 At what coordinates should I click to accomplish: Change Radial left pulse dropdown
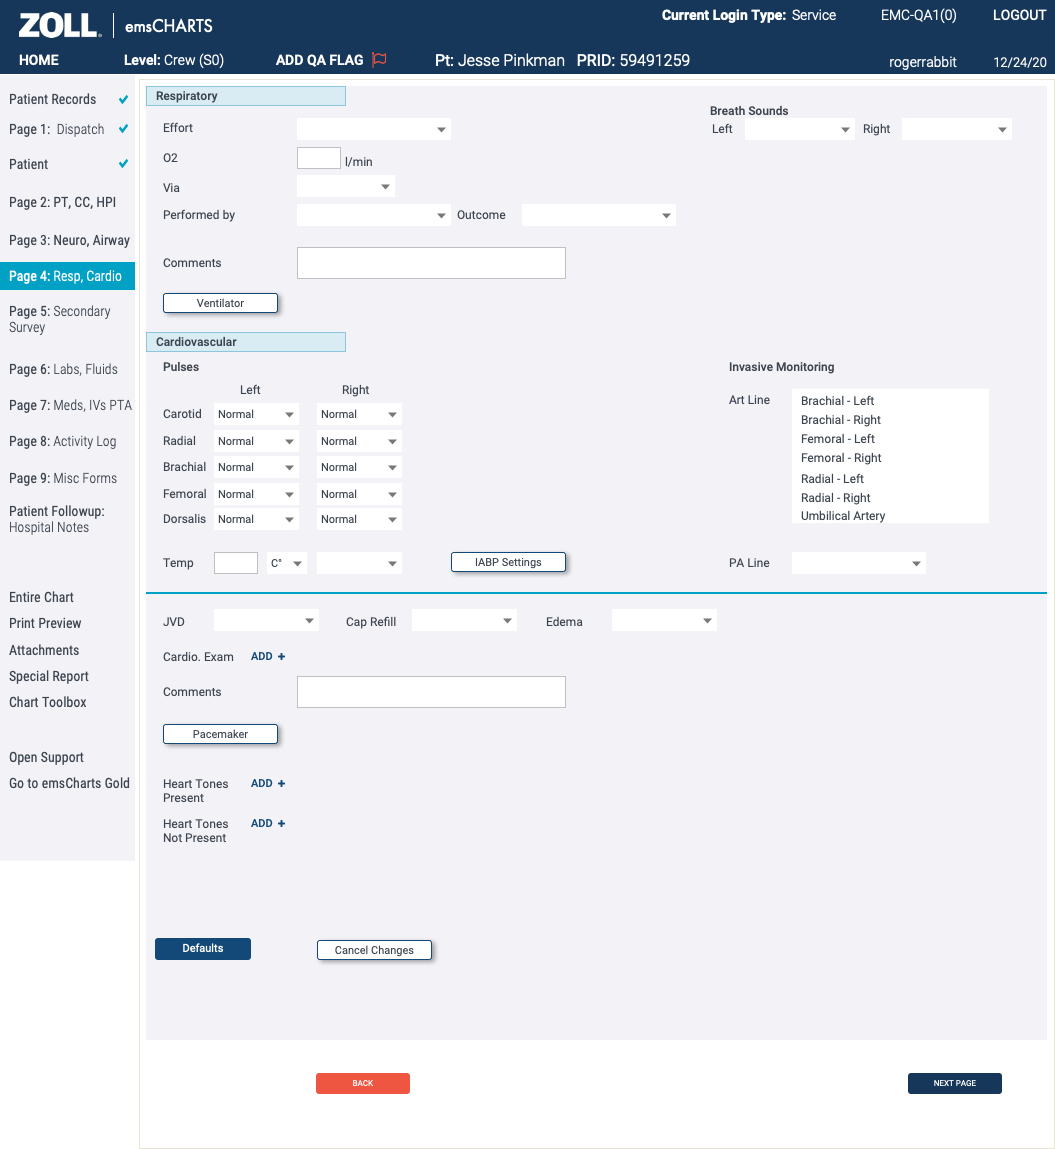click(x=256, y=441)
